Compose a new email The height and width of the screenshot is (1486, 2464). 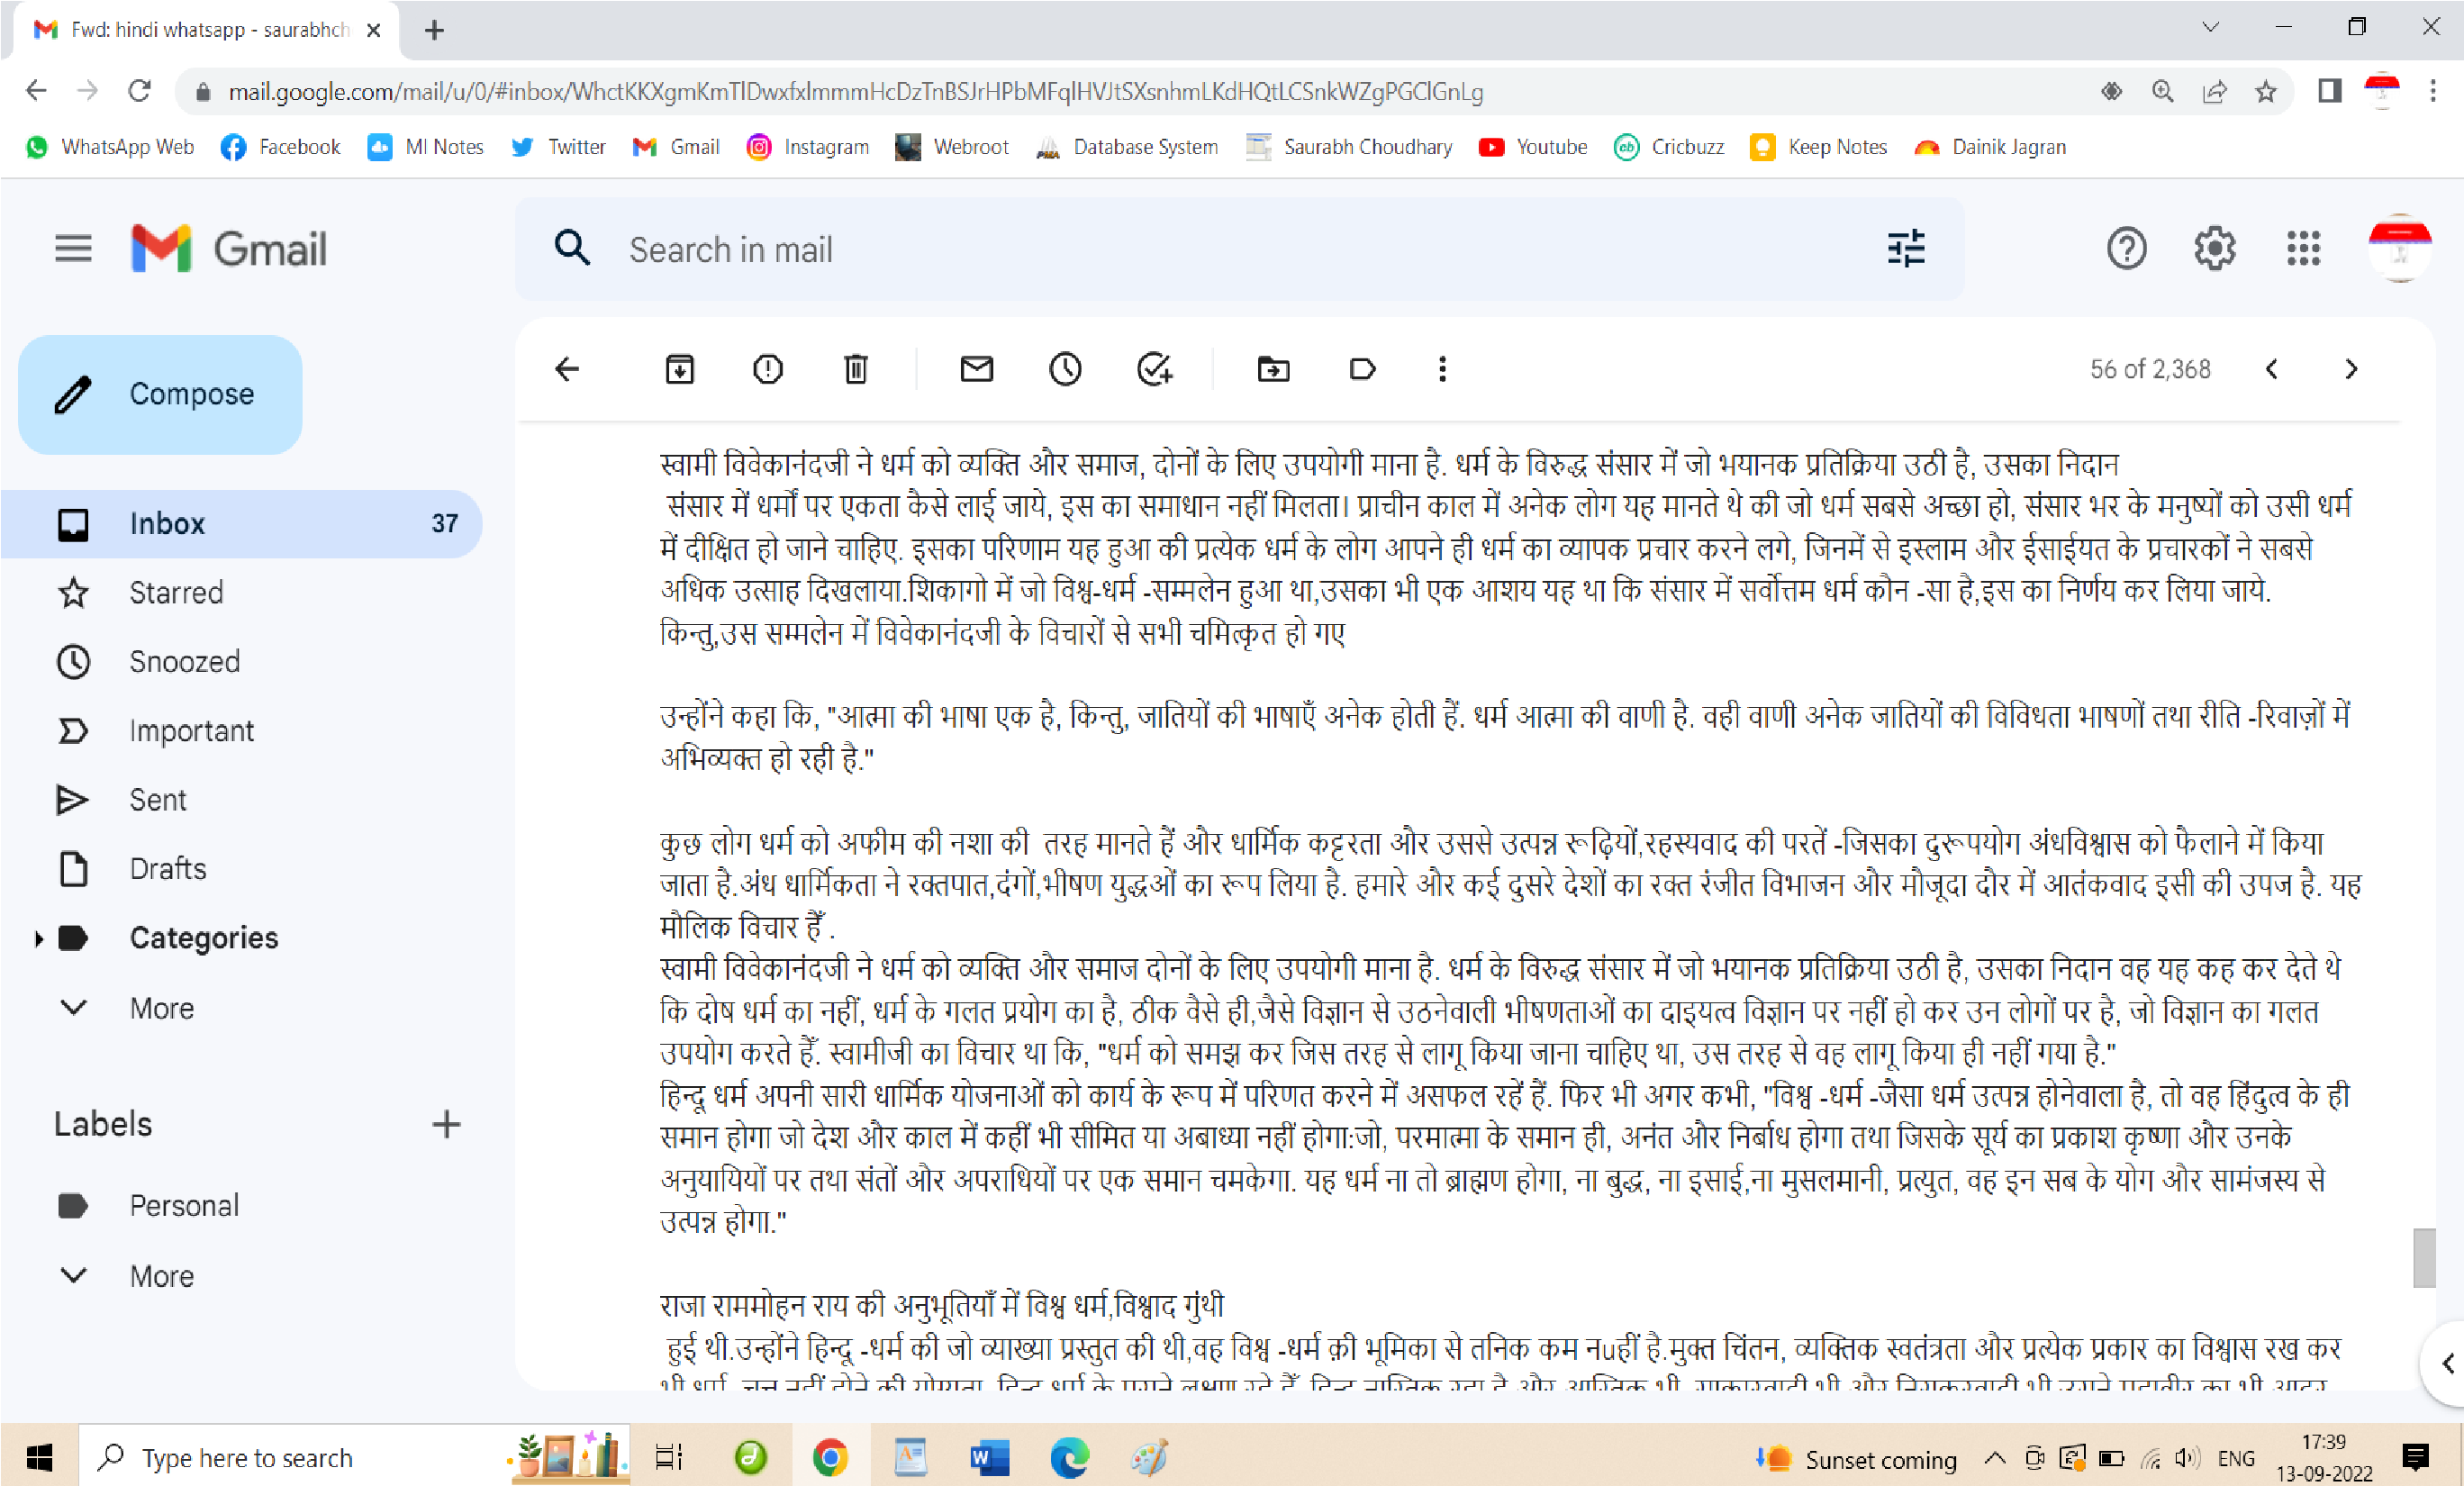coord(160,394)
